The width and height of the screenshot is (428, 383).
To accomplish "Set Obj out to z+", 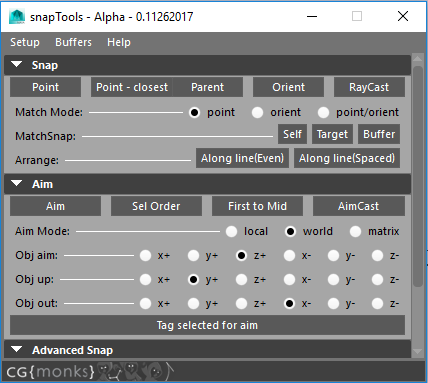I will (241, 304).
